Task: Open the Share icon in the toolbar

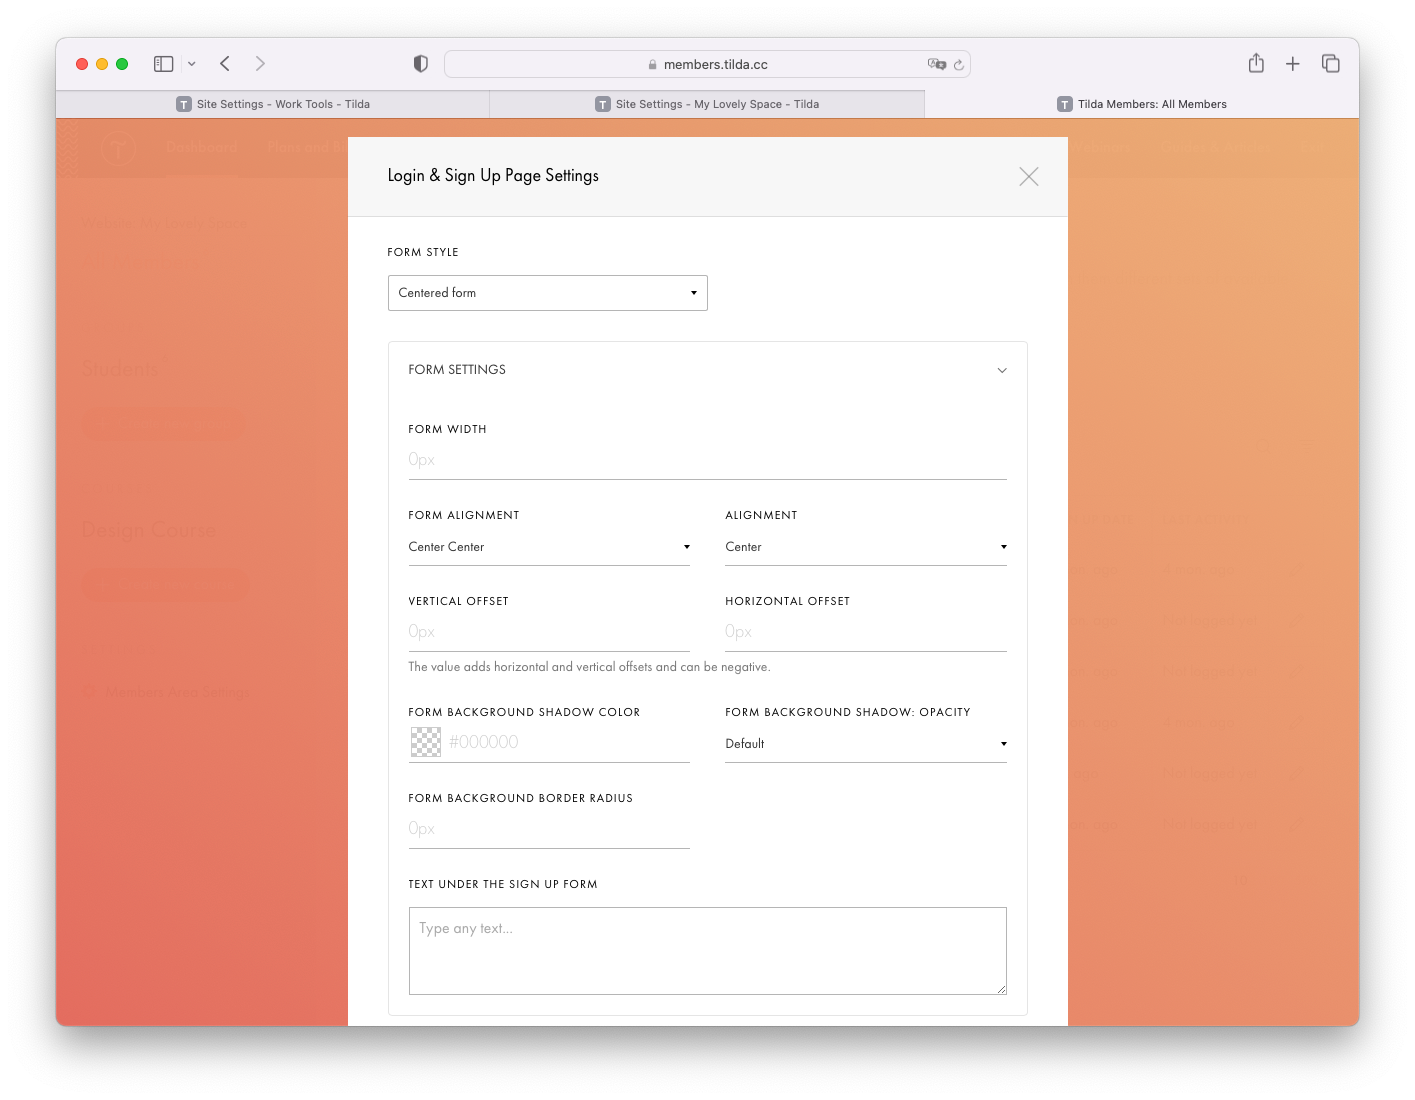Action: coord(1256,63)
